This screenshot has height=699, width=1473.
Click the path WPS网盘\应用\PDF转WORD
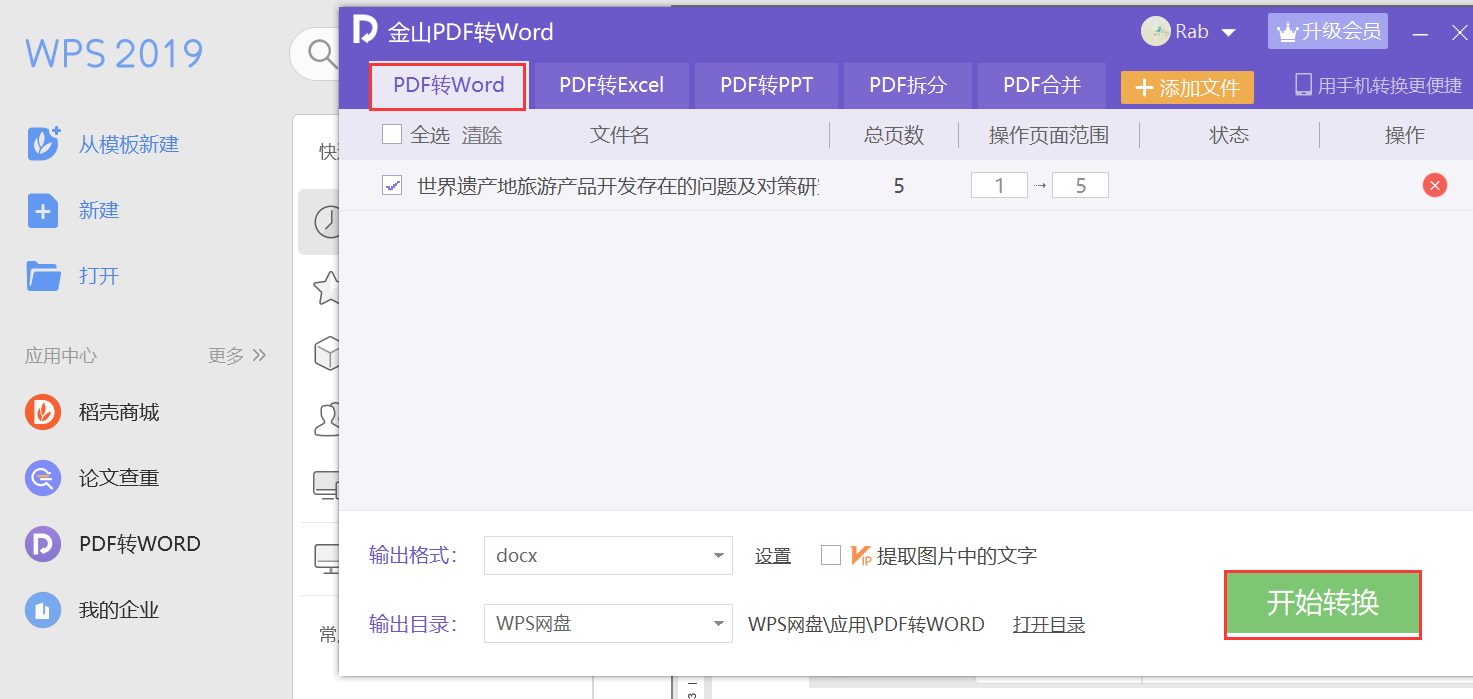(866, 625)
